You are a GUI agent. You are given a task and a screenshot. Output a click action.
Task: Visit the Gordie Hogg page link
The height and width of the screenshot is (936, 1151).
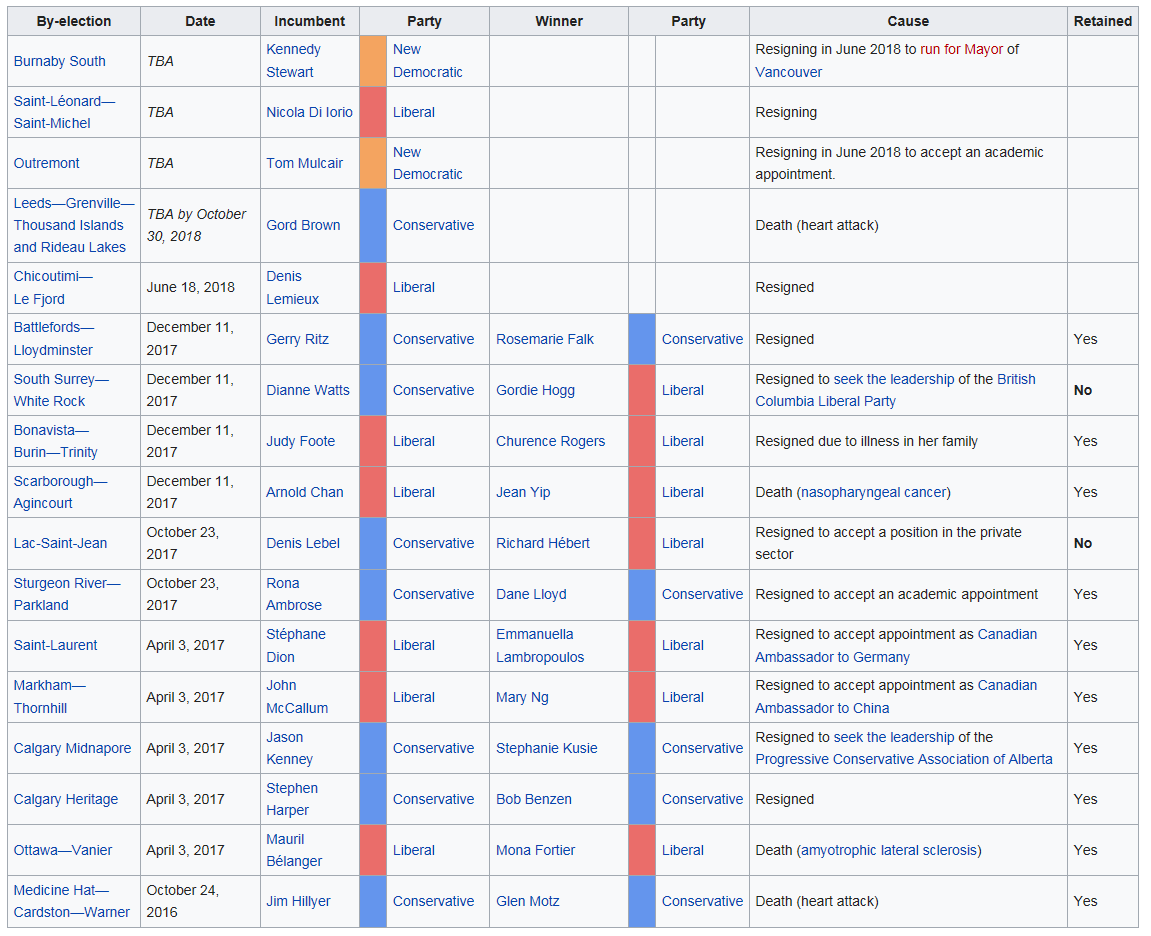coord(535,390)
